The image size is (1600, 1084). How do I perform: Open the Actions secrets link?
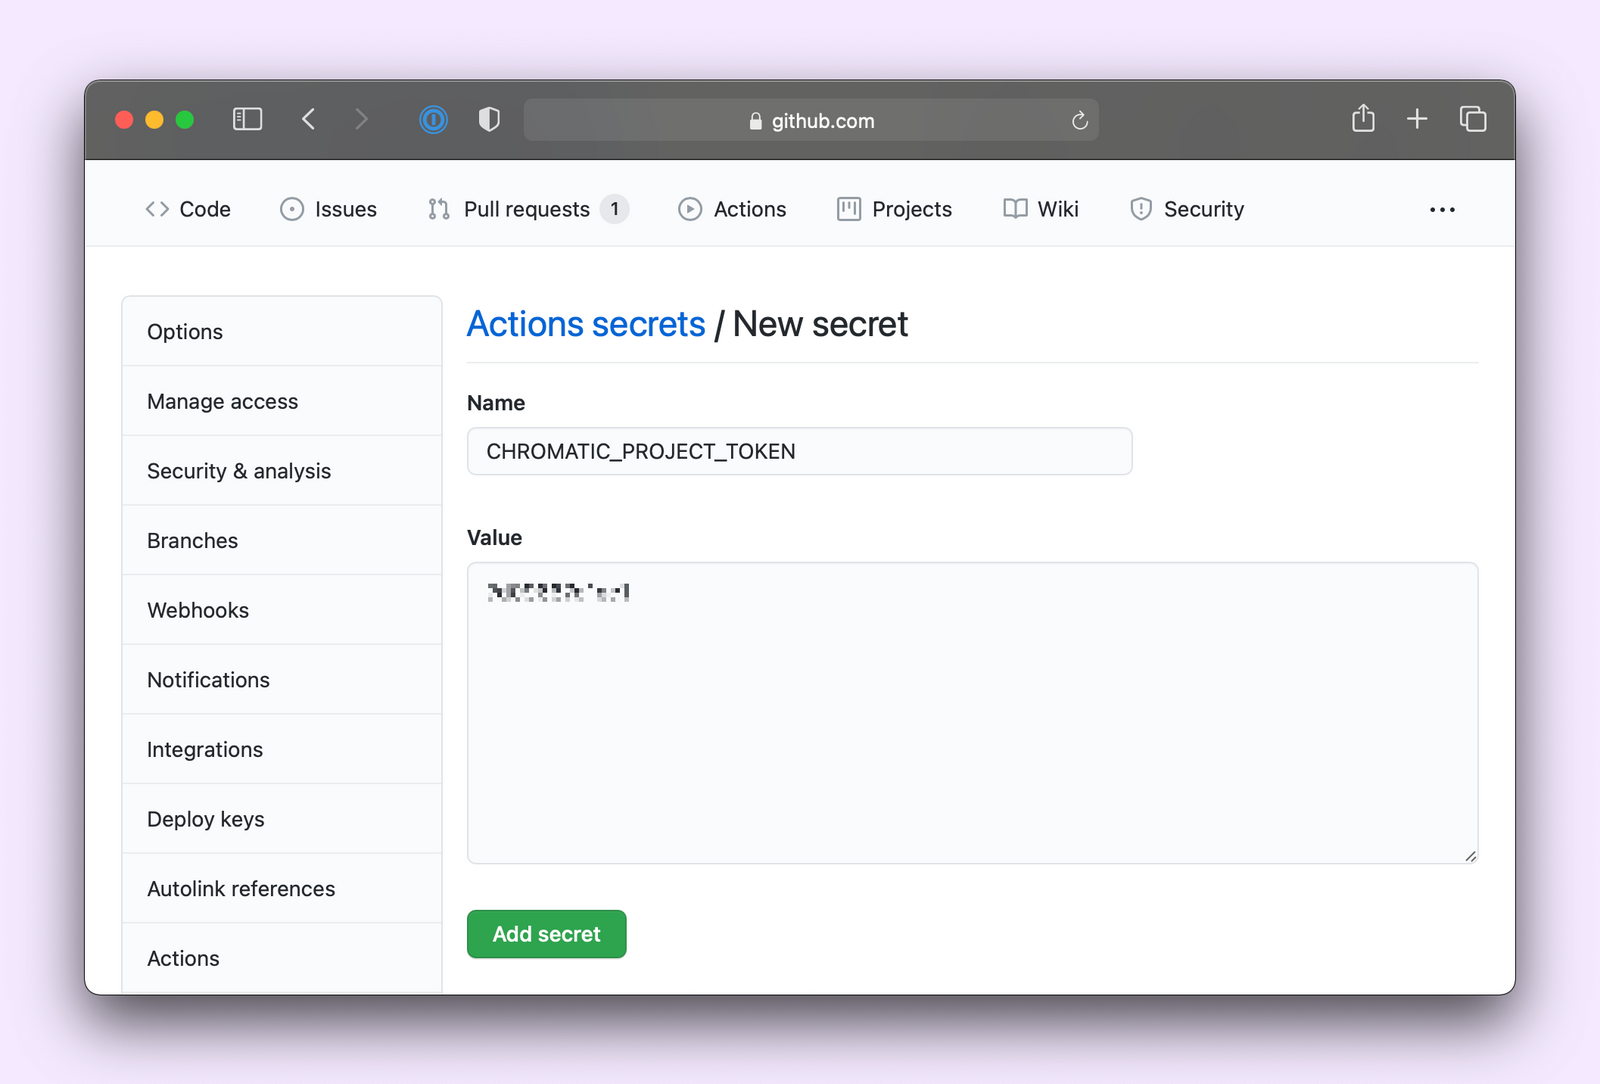point(586,324)
